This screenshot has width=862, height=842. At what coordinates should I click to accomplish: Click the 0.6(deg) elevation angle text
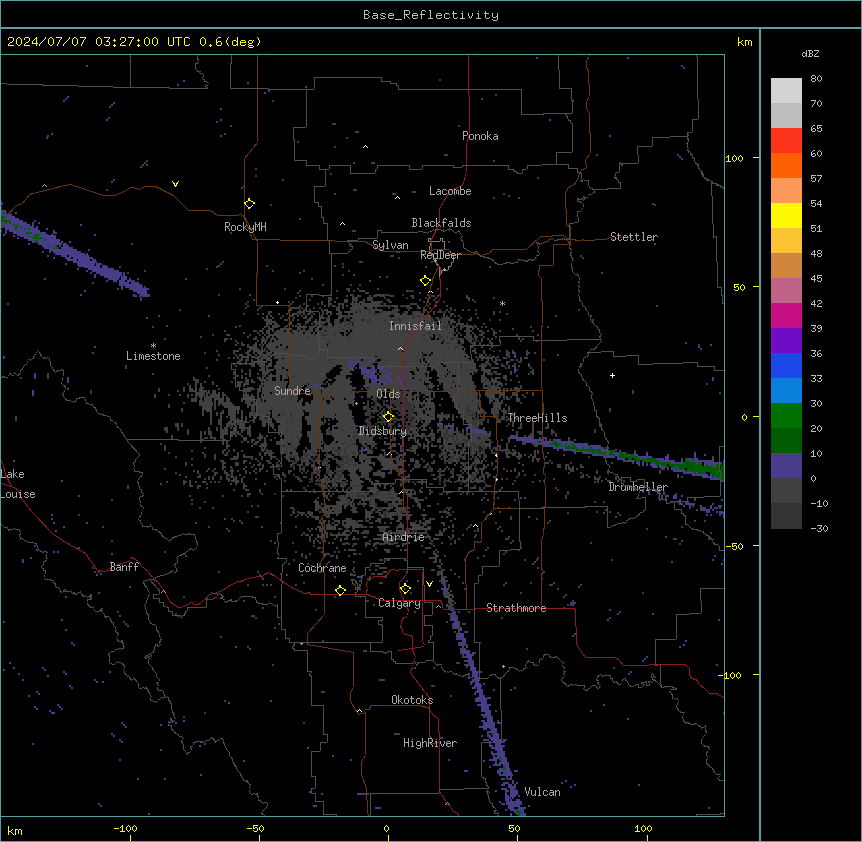(x=230, y=42)
